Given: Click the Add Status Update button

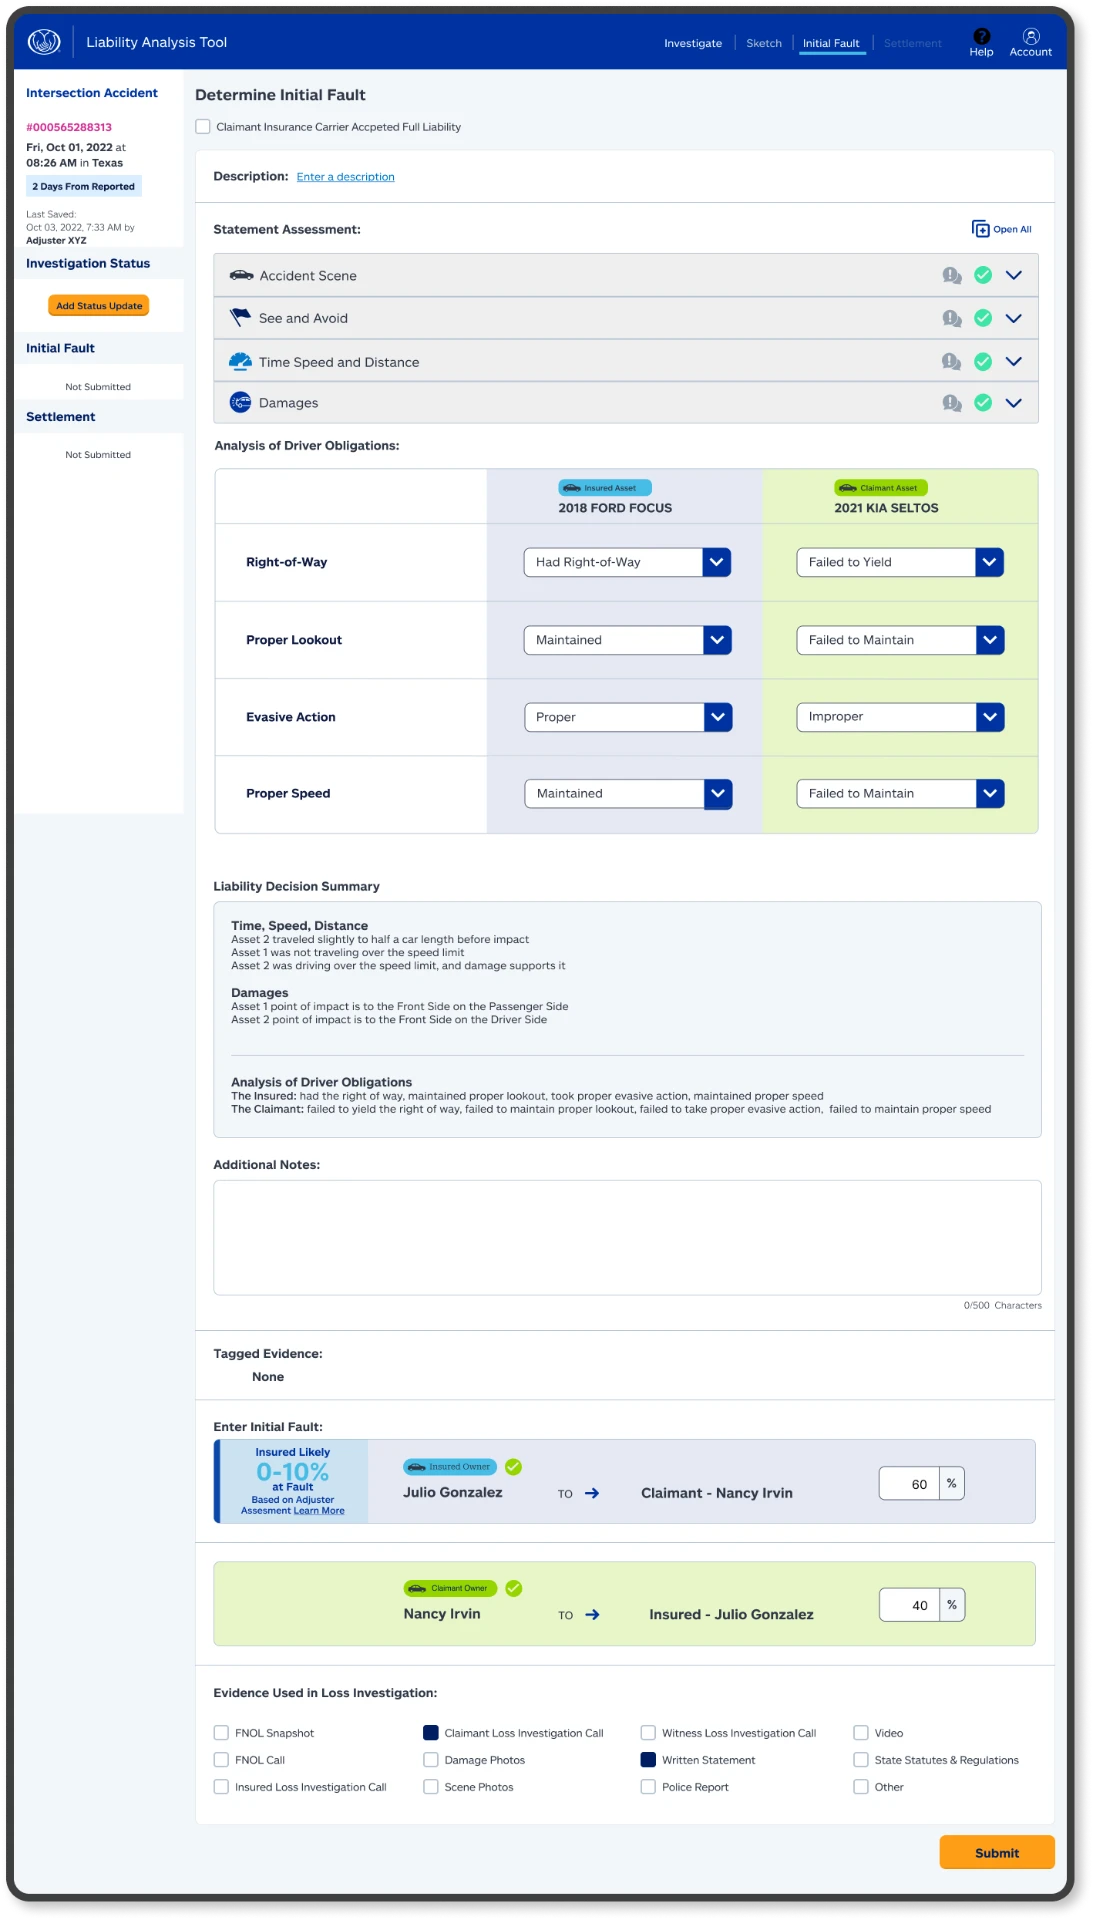Looking at the screenshot, I should pyautogui.click(x=99, y=306).
